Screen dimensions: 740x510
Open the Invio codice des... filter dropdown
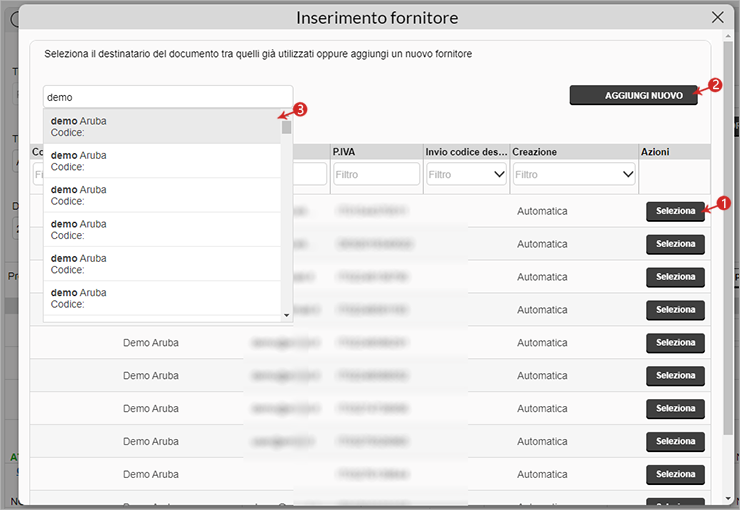(x=466, y=174)
